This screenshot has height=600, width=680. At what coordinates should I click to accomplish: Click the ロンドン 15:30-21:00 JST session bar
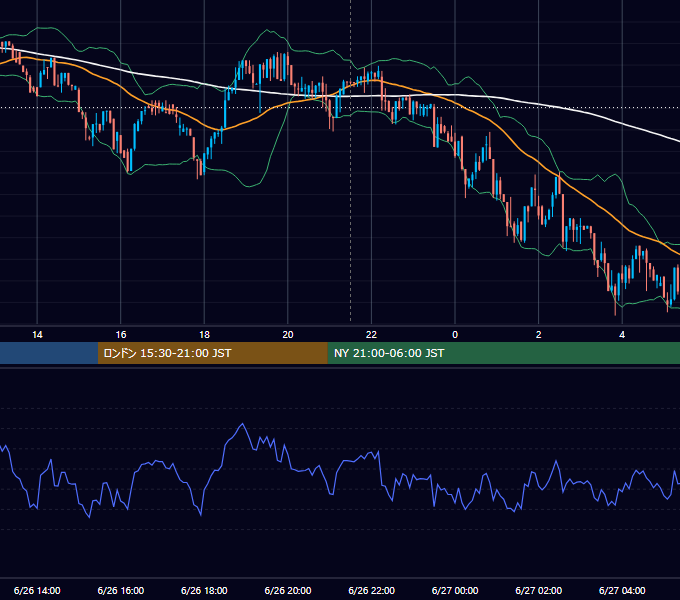point(212,353)
